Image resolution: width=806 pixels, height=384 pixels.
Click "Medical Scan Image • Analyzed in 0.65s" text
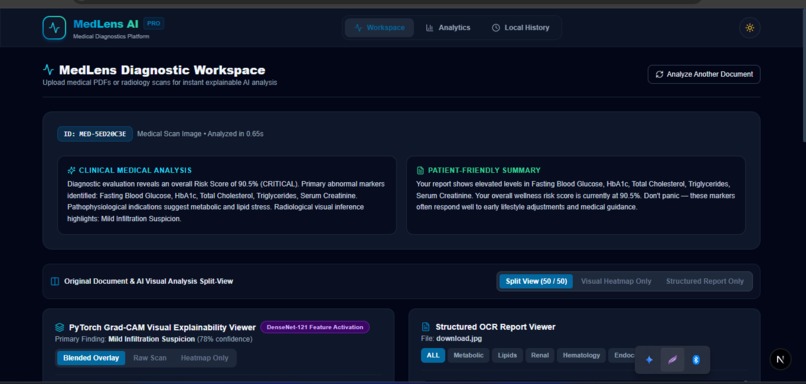(200, 134)
